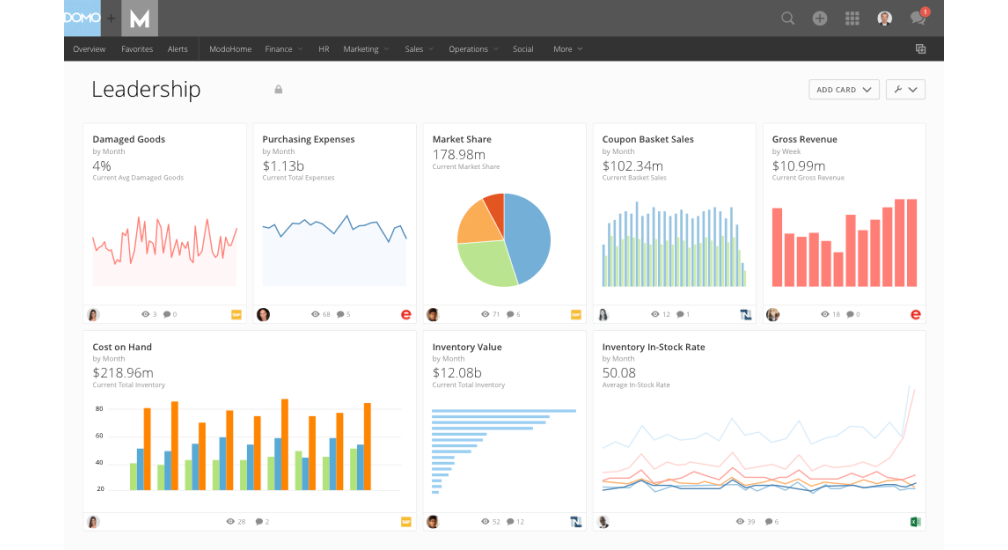1008x550 pixels.
Task: Expand the Operations menu
Action: coord(473,49)
